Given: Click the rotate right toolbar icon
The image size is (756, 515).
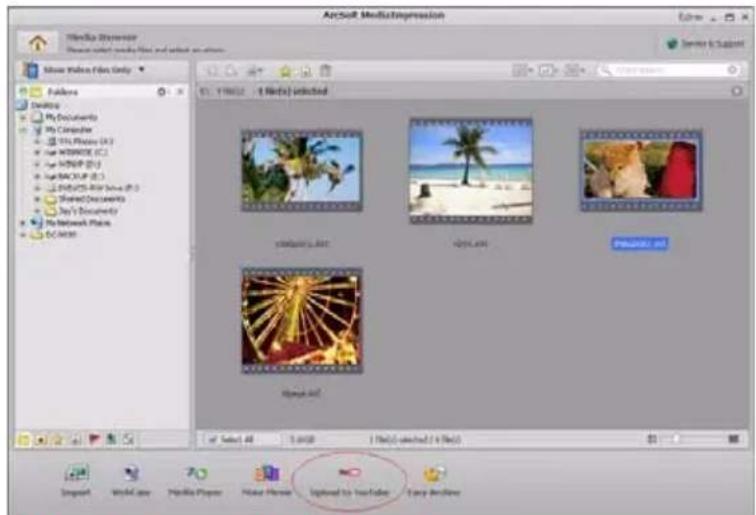Looking at the screenshot, I should (x=231, y=71).
